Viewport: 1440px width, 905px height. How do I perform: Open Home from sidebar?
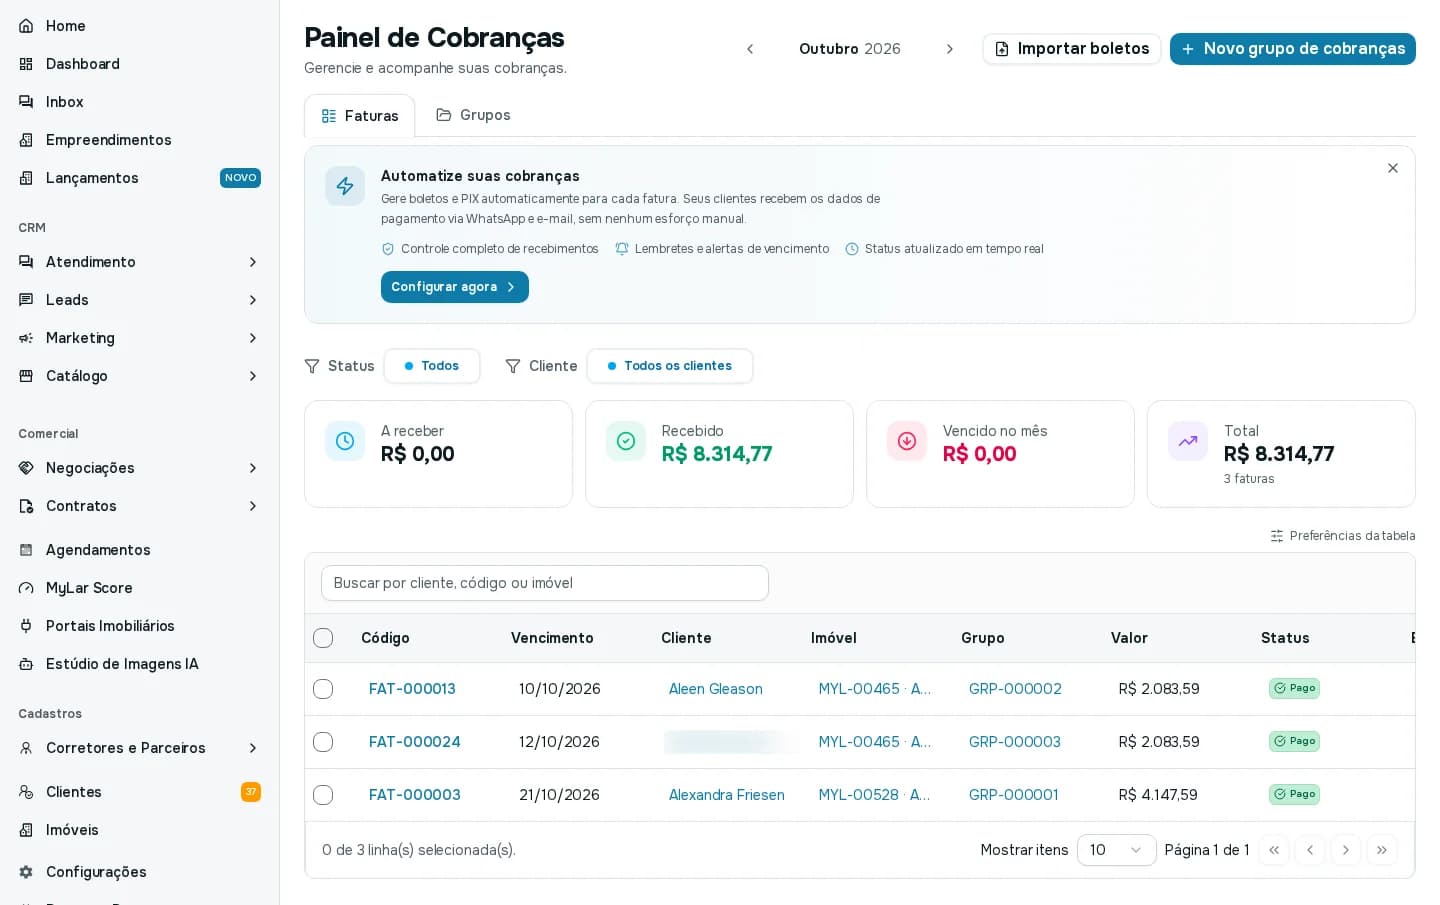(140, 26)
